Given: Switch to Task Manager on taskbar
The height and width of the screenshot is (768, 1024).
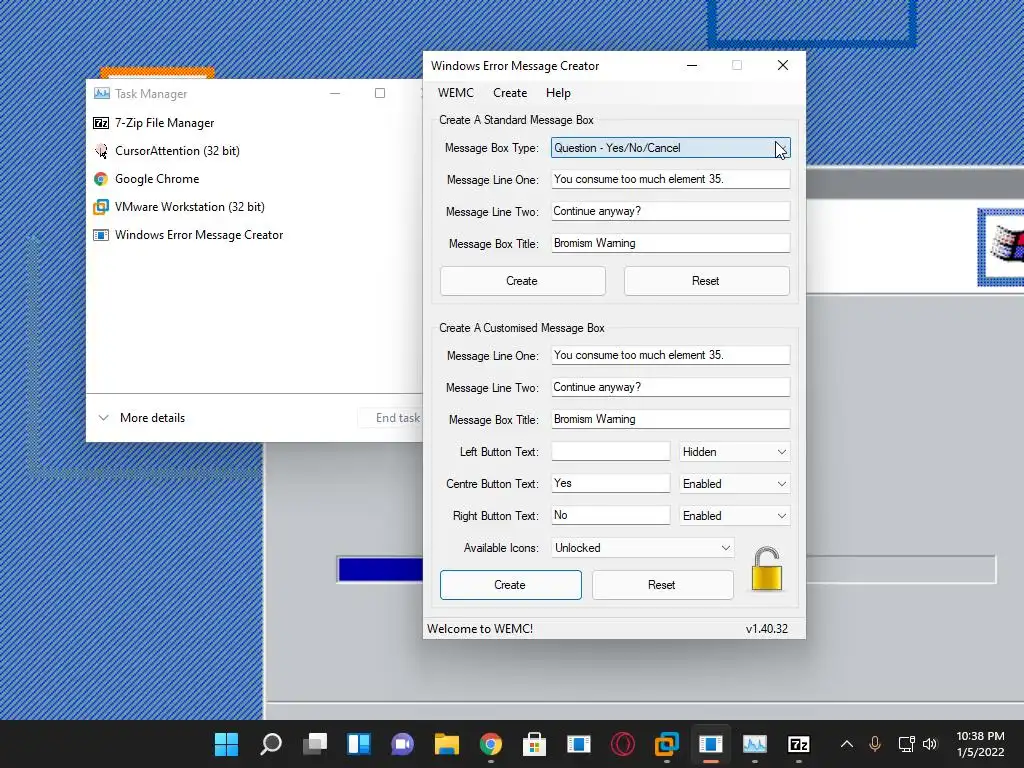Looking at the screenshot, I should [x=754, y=744].
